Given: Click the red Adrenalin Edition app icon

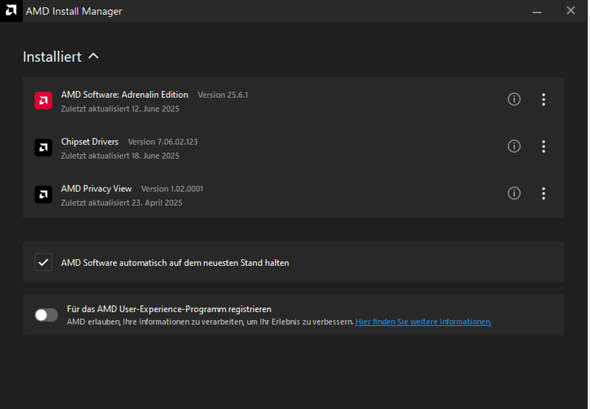Looking at the screenshot, I should pos(43,100).
